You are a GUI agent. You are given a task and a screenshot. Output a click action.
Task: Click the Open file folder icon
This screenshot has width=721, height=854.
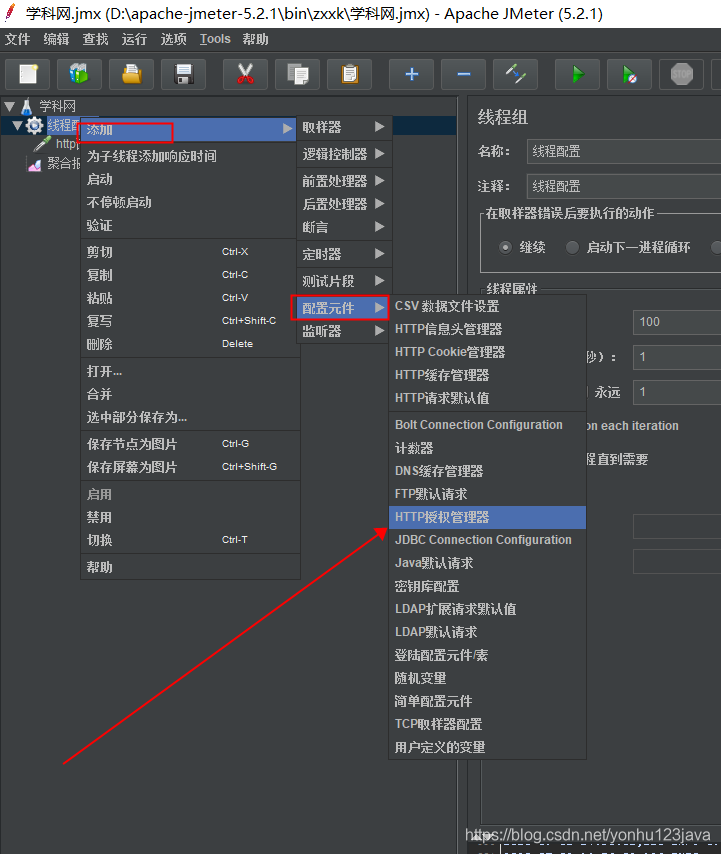[131, 74]
